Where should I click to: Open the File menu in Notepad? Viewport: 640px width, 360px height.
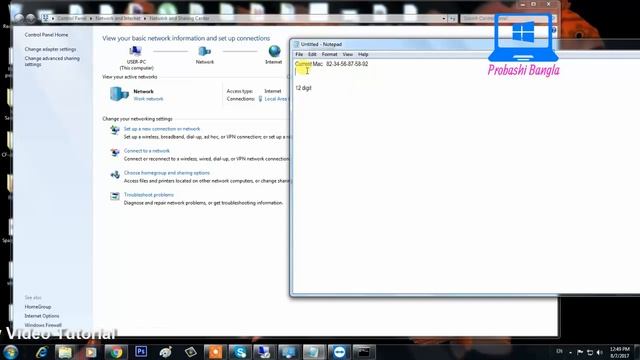click(299, 54)
